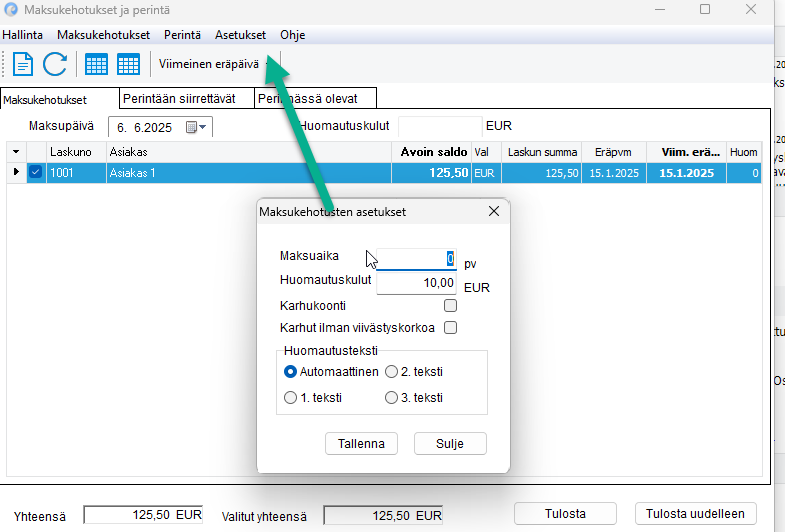The width and height of the screenshot is (785, 532).
Task: Sort by the Laskun summa column header
Action: [541, 152]
